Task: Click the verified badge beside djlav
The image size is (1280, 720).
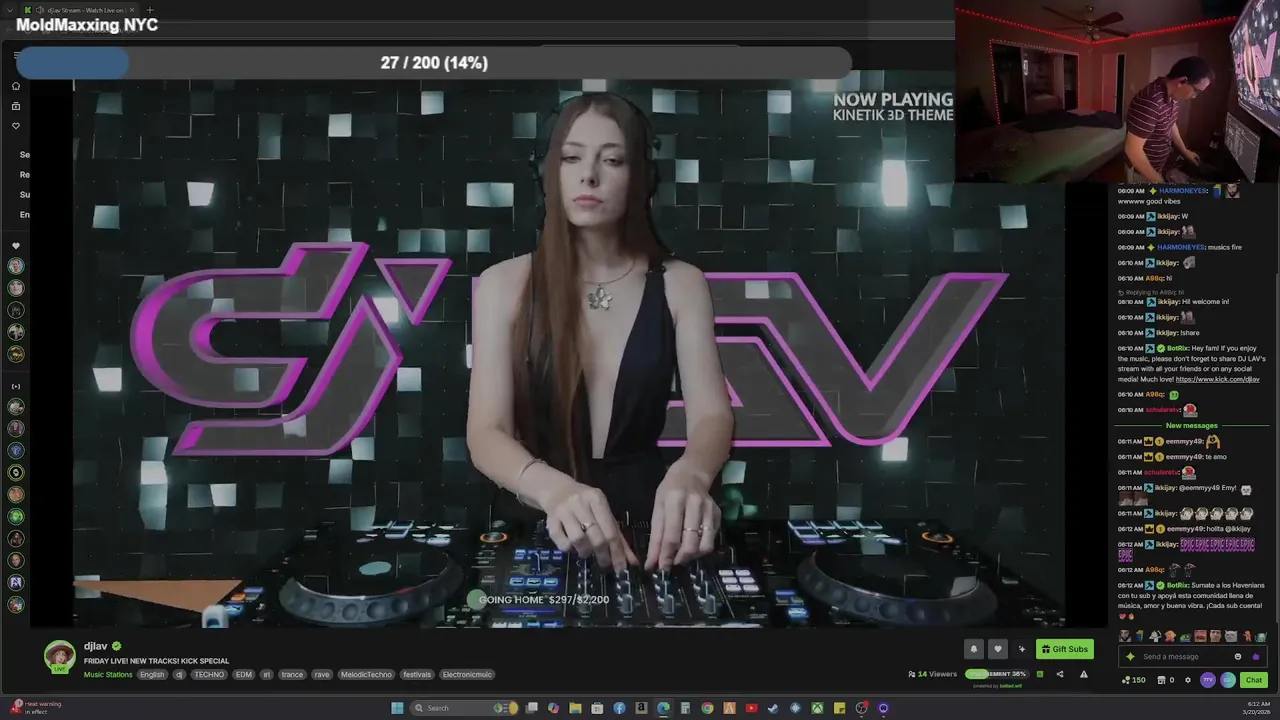Action: coord(116,646)
